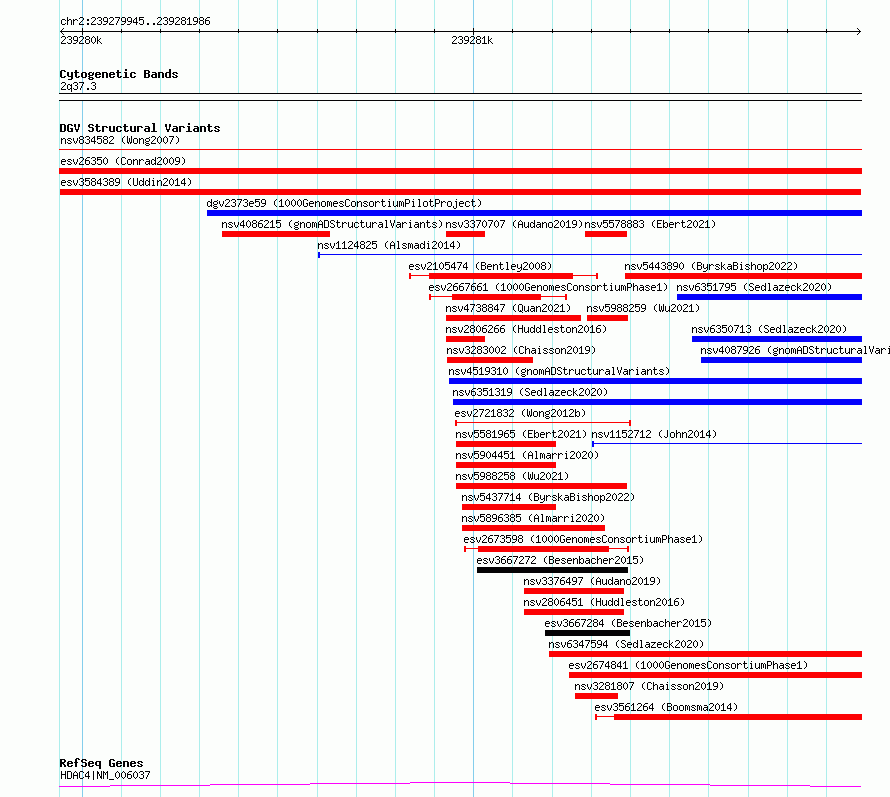The image size is (890, 797).
Task: Open esv3561264 (Boomsma2014) variant
Action: [x=666, y=707]
